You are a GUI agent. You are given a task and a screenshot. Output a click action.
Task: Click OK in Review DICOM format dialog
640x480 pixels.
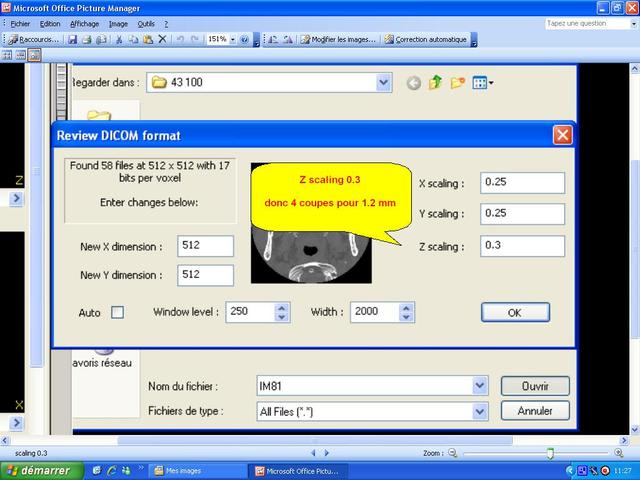coord(515,313)
